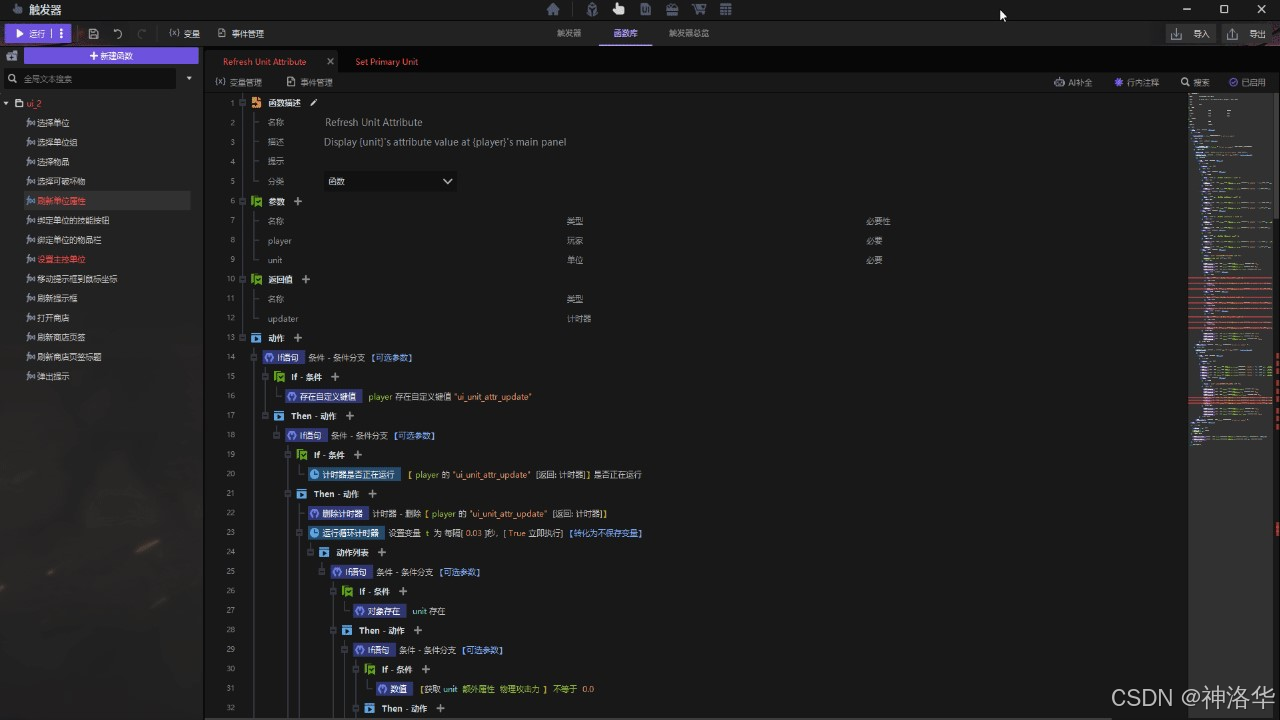Click the code minimap on the right

pos(1232,270)
